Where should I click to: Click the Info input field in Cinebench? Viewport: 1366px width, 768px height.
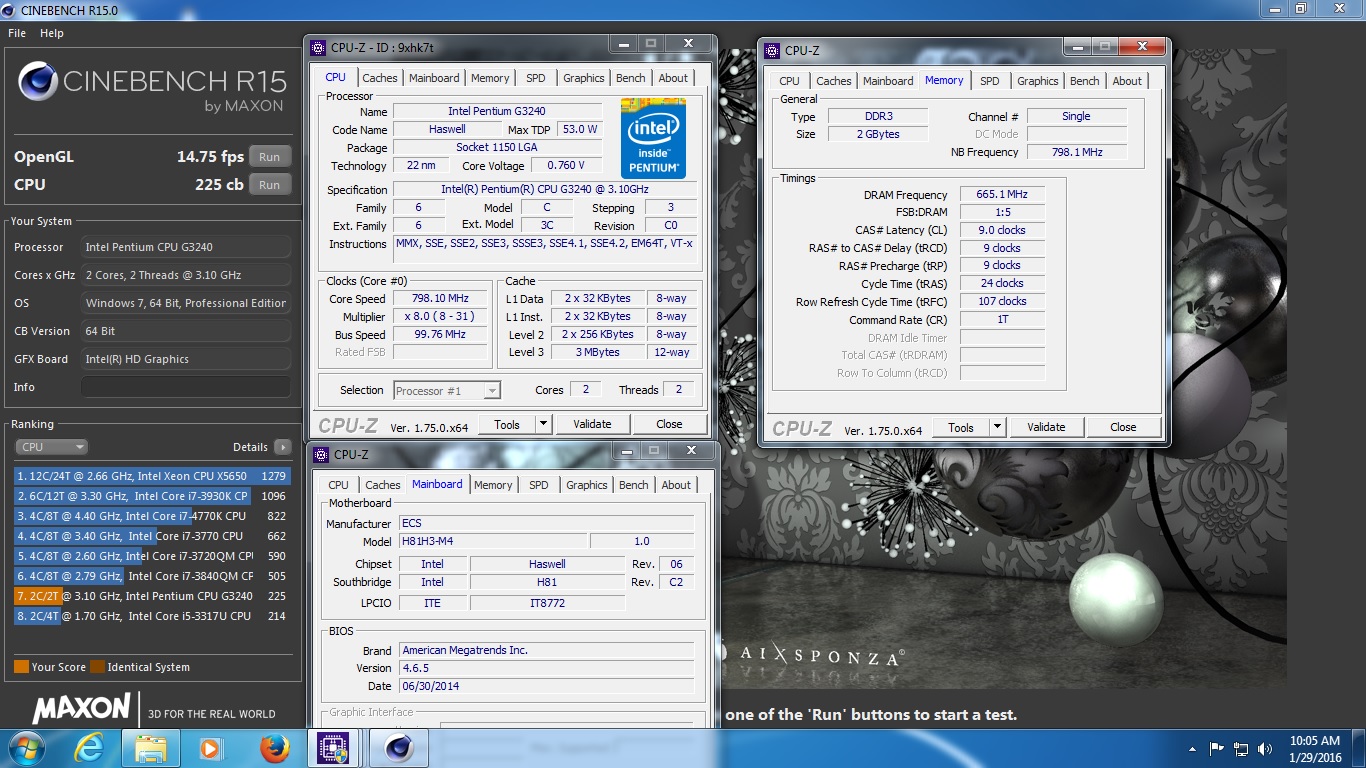pyautogui.click(x=186, y=387)
